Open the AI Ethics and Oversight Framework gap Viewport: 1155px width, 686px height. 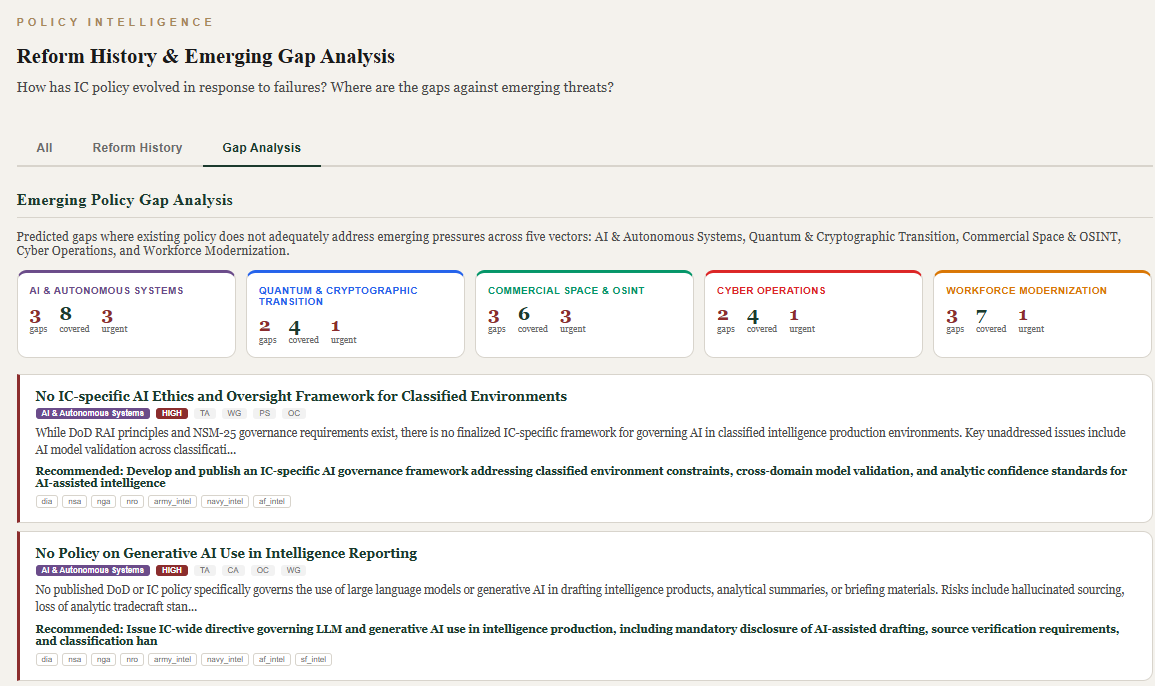point(301,396)
